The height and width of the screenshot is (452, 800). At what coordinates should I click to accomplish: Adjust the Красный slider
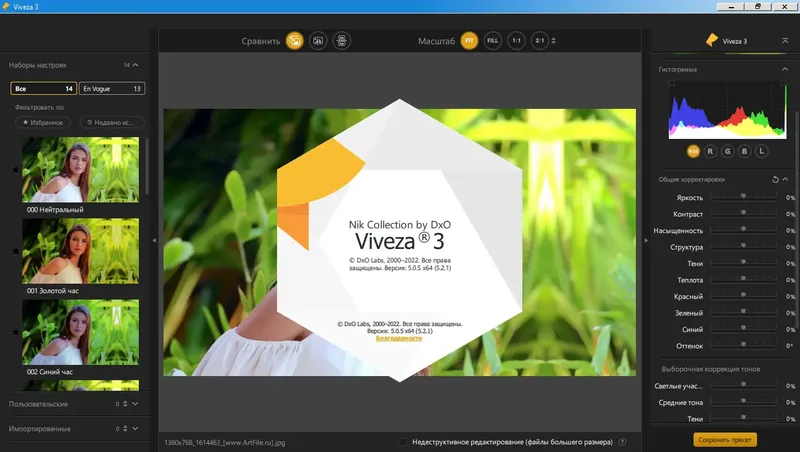pos(743,295)
